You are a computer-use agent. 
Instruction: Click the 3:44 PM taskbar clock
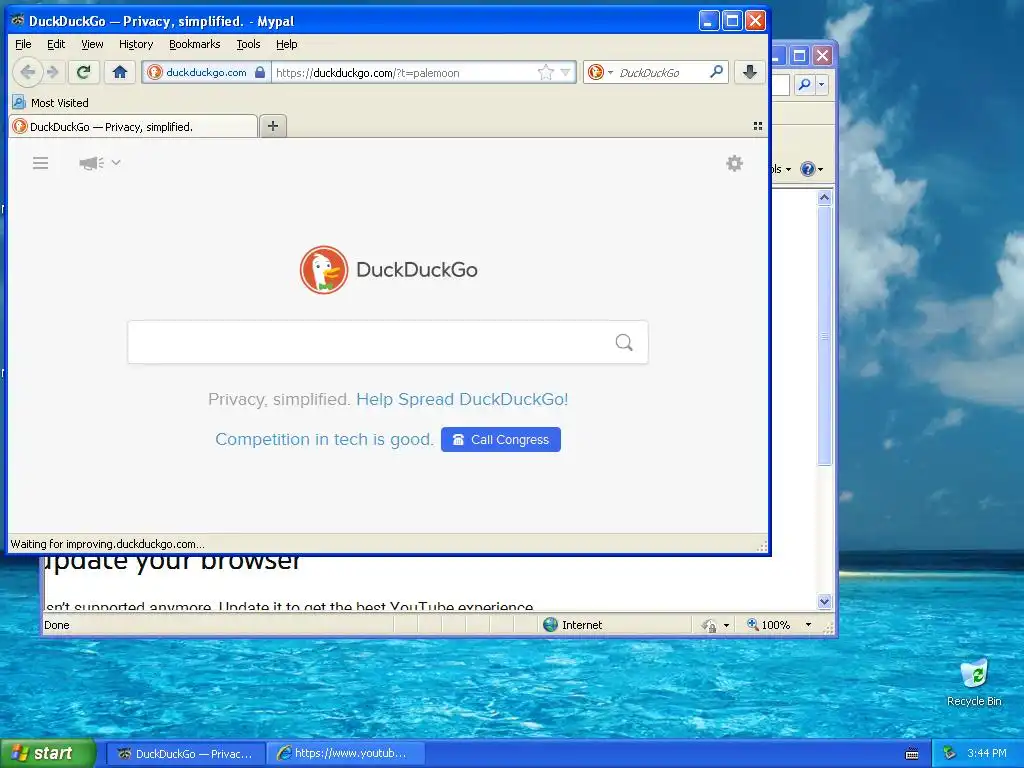click(987, 754)
